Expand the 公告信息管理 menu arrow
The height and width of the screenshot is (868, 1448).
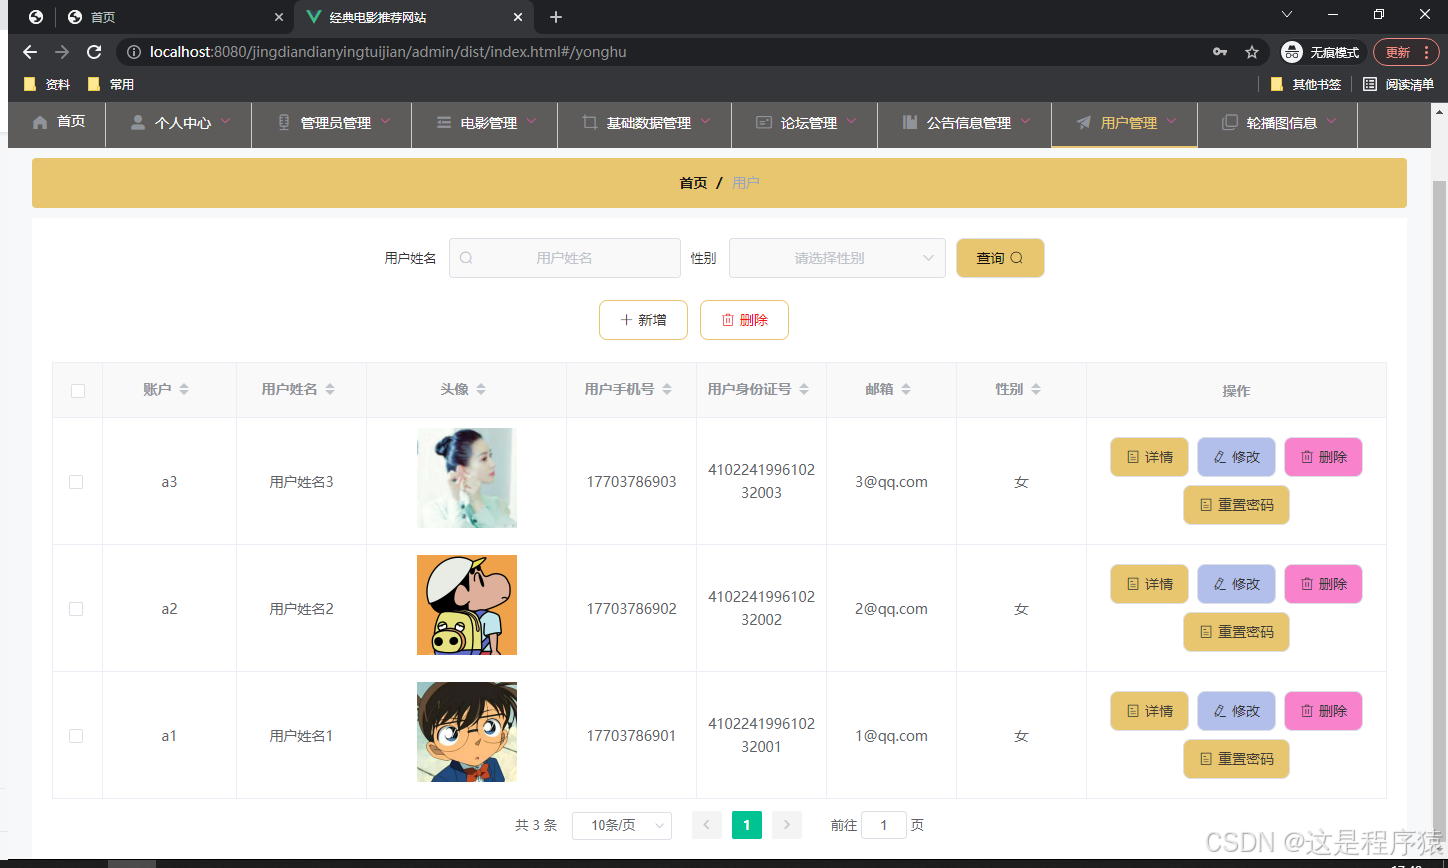click(x=1026, y=121)
